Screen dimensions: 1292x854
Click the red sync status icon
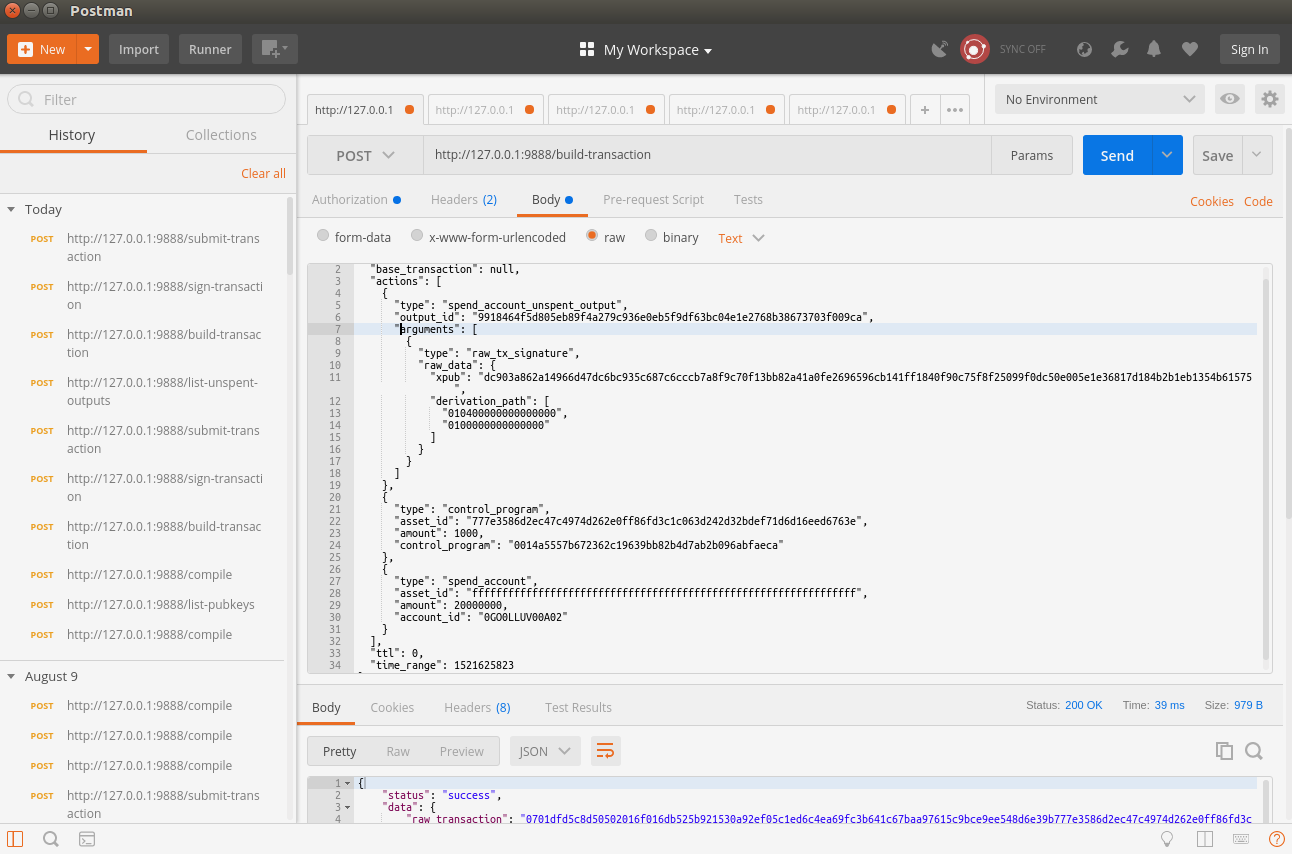click(974, 49)
